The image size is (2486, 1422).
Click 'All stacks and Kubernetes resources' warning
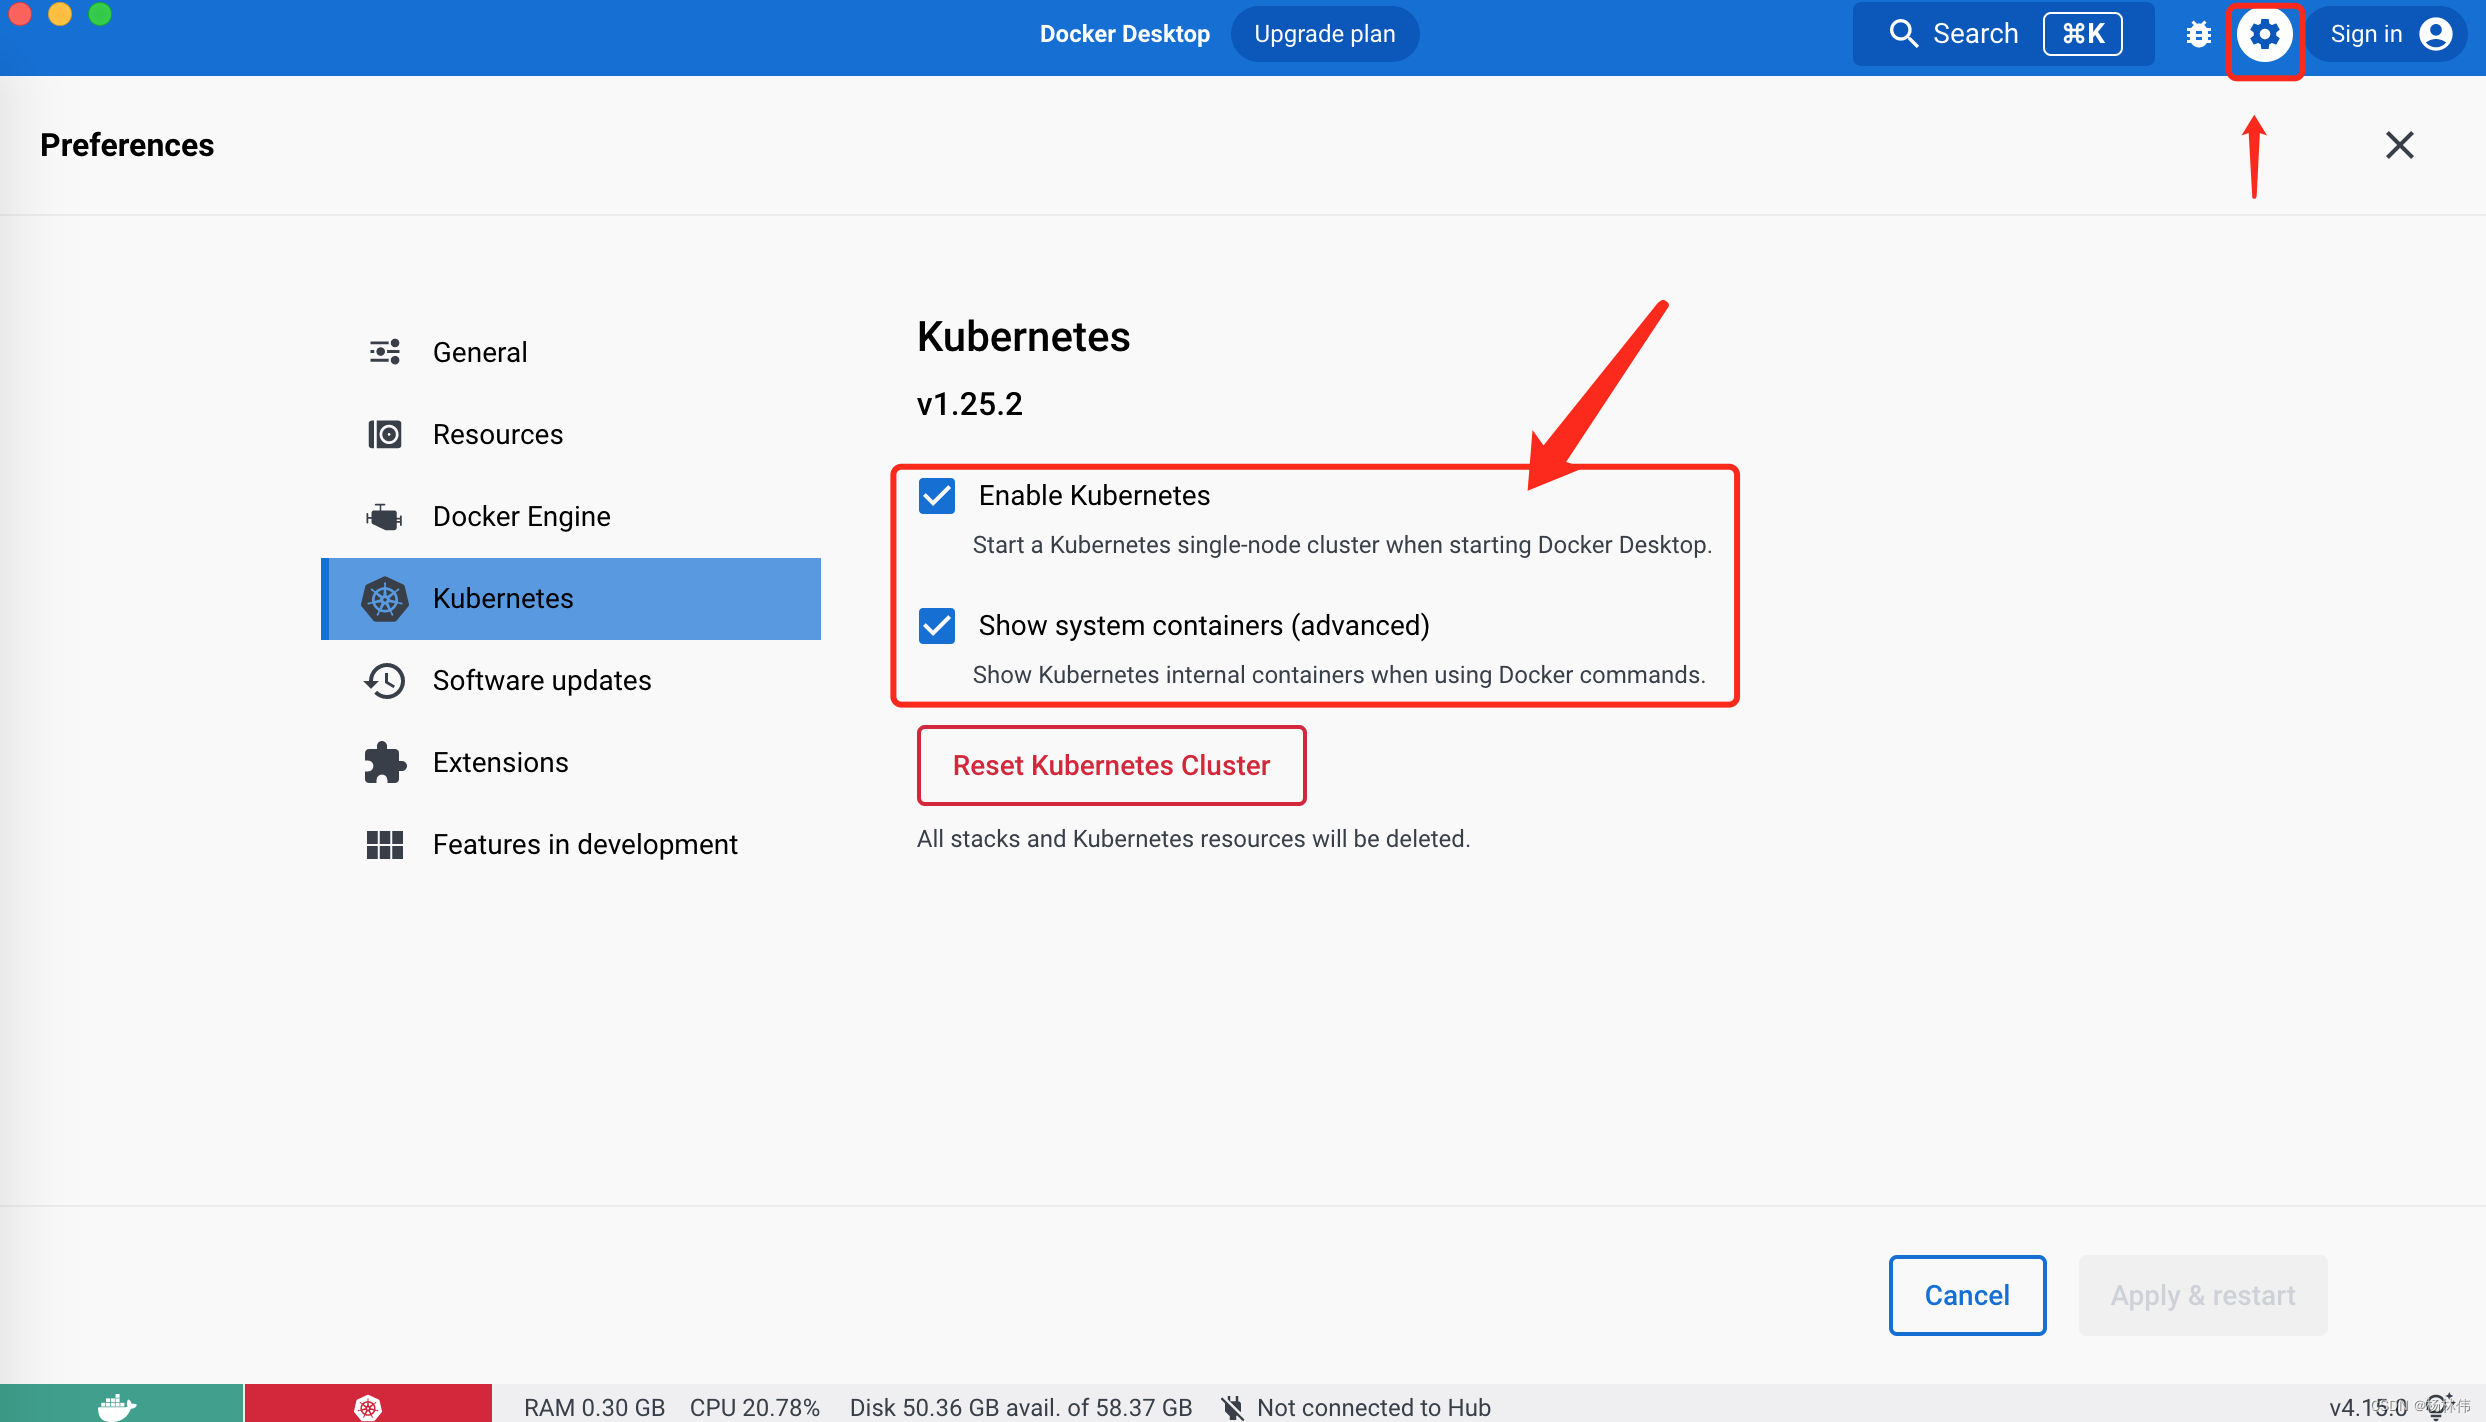coord(1194,839)
